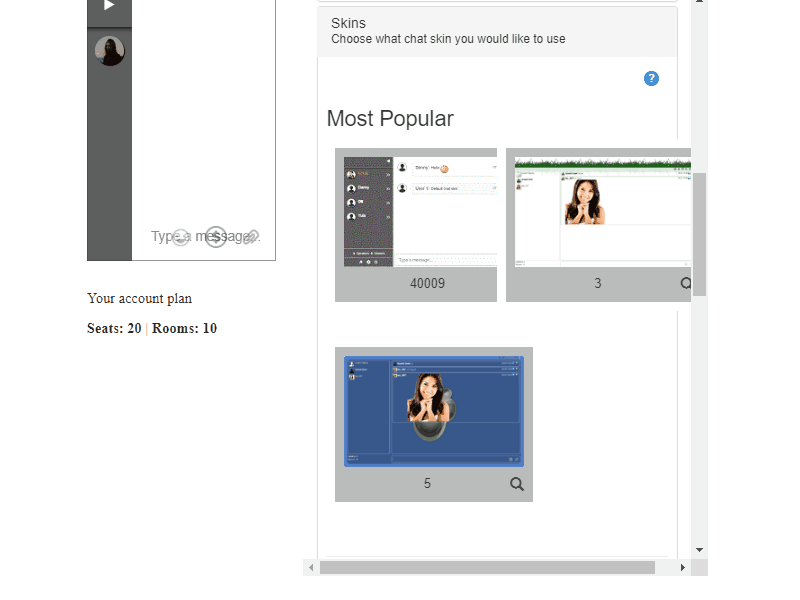The width and height of the screenshot is (800, 600).
Task: Click horizontal scrollbar right arrow
Action: (x=683, y=567)
